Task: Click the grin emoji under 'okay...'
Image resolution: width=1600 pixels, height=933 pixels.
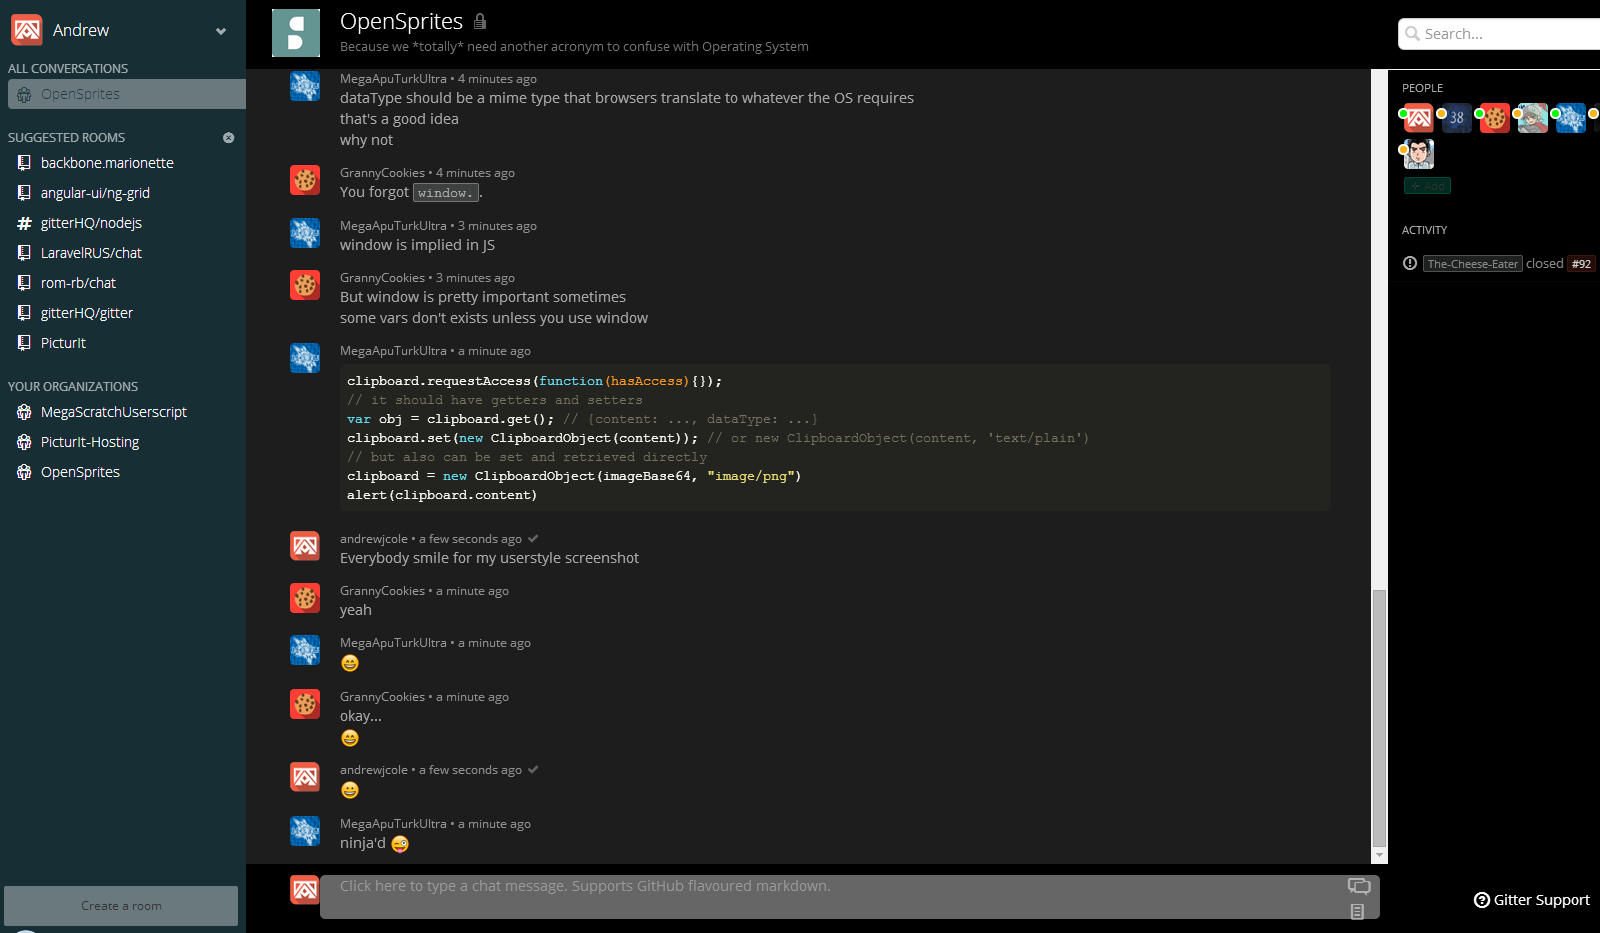Action: 350,738
